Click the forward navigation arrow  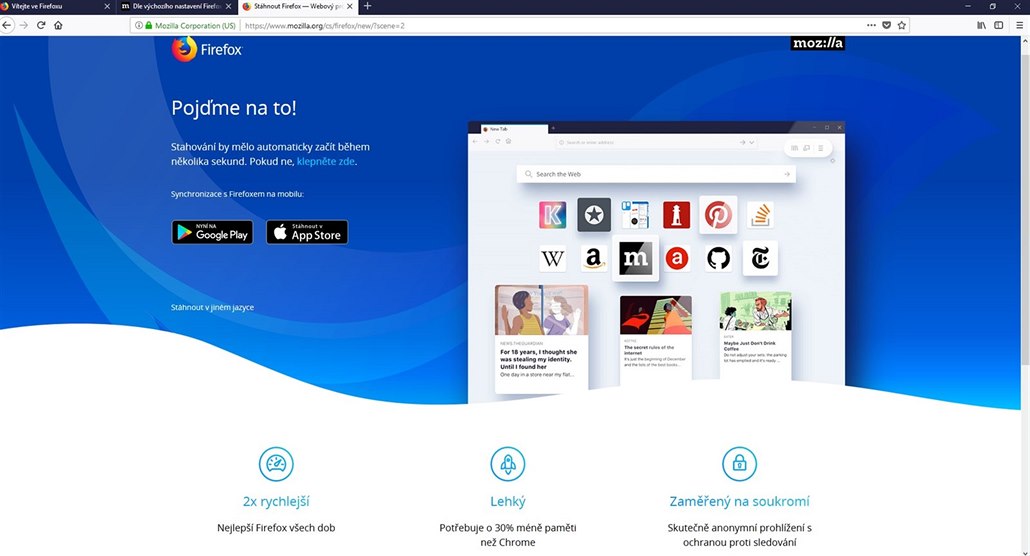24,25
